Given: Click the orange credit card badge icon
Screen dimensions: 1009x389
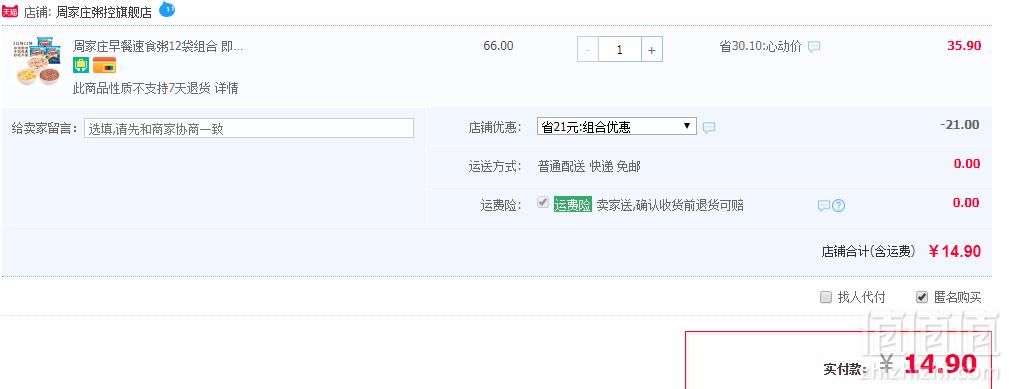Looking at the screenshot, I should coord(104,65).
